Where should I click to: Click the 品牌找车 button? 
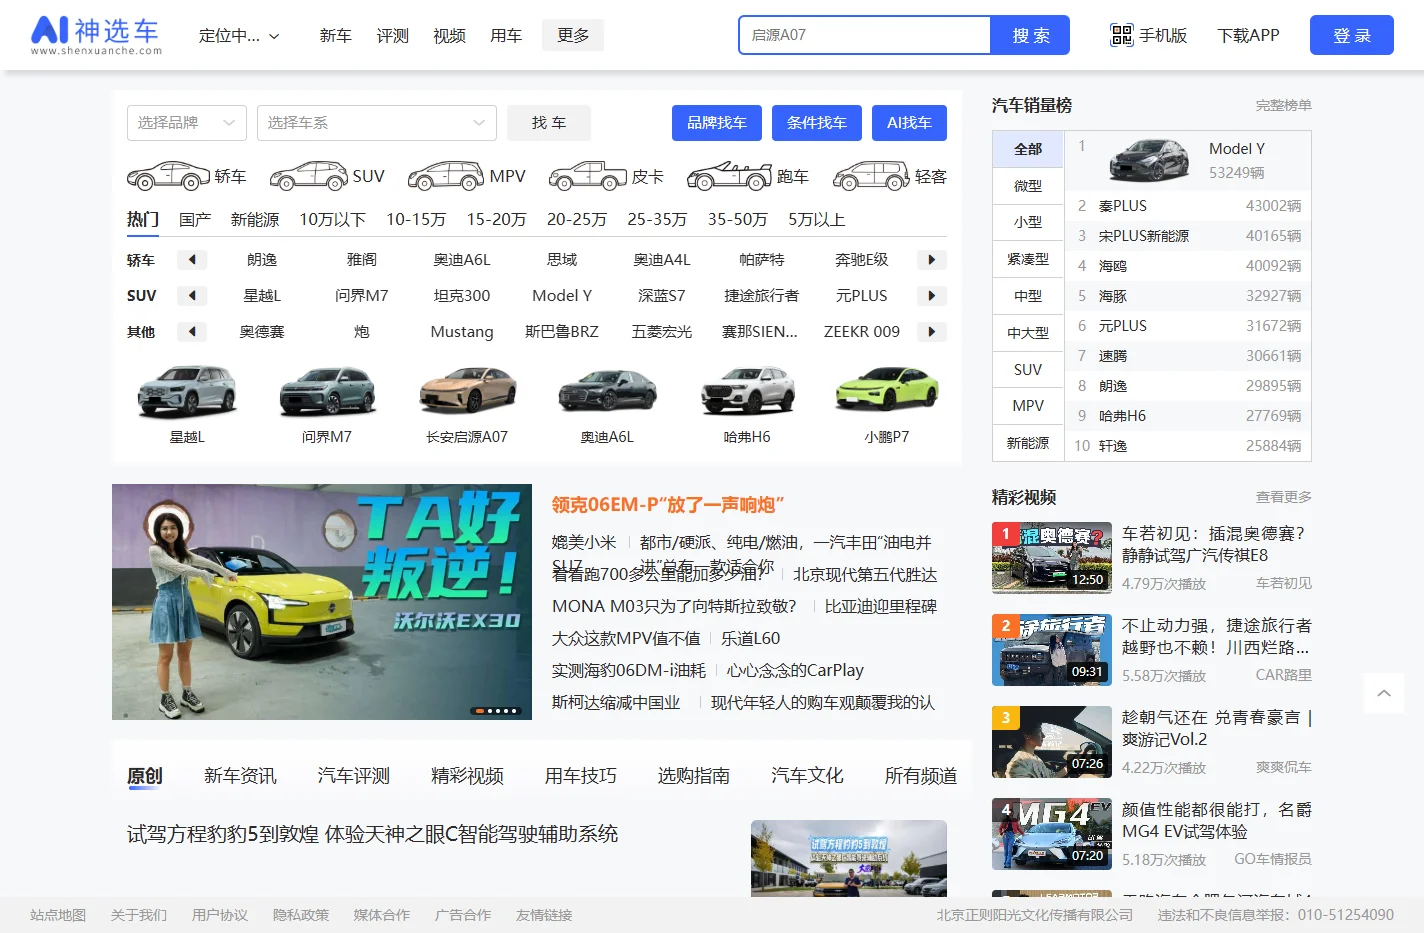(717, 123)
